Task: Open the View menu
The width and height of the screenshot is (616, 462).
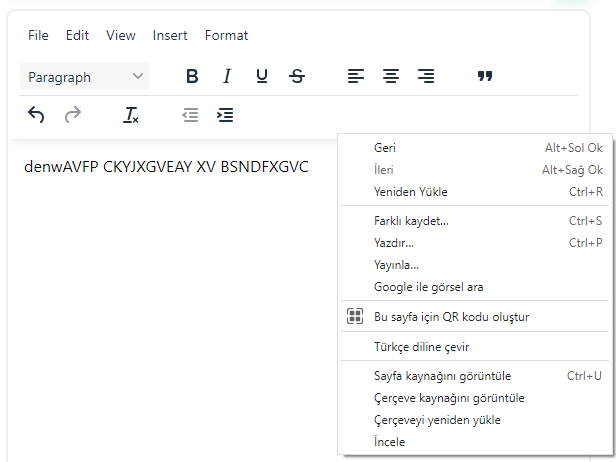Action: 121,35
